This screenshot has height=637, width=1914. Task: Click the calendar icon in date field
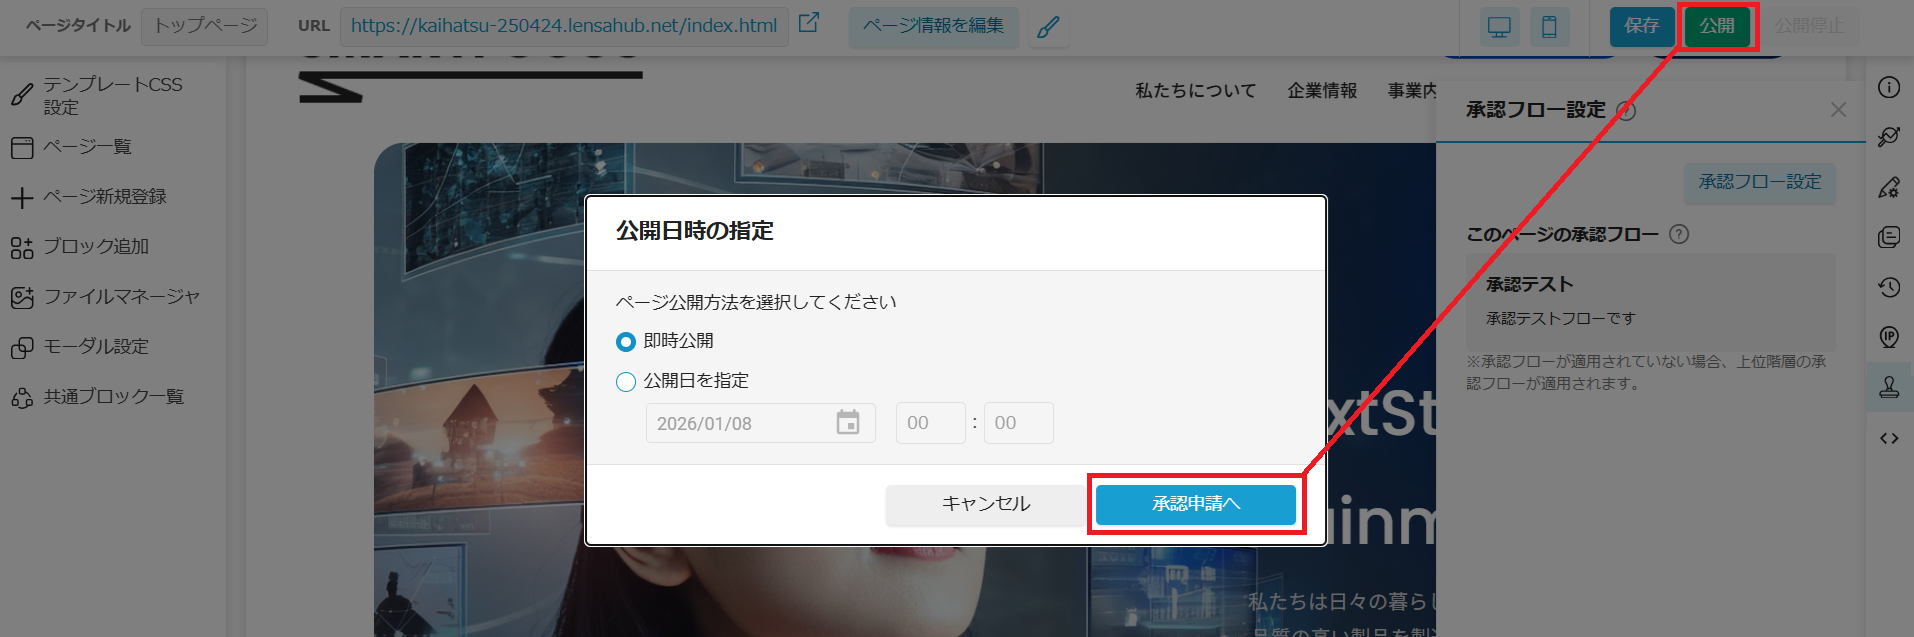pos(848,423)
